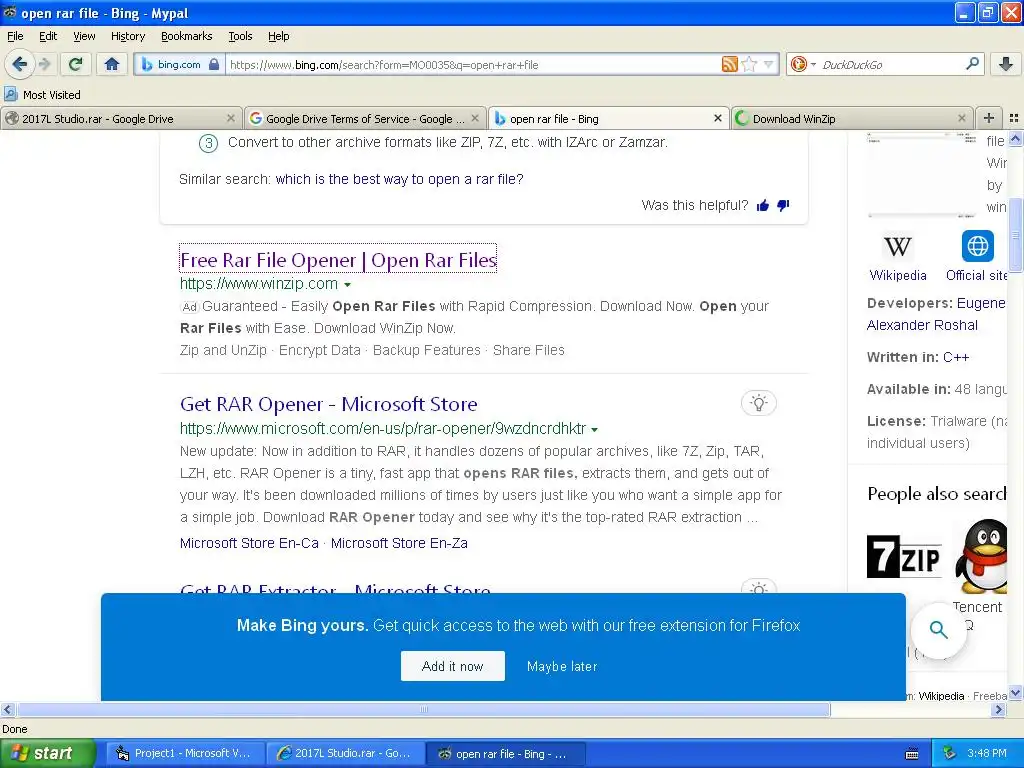
Task: Bookmark this page with the star icon
Action: (x=750, y=64)
